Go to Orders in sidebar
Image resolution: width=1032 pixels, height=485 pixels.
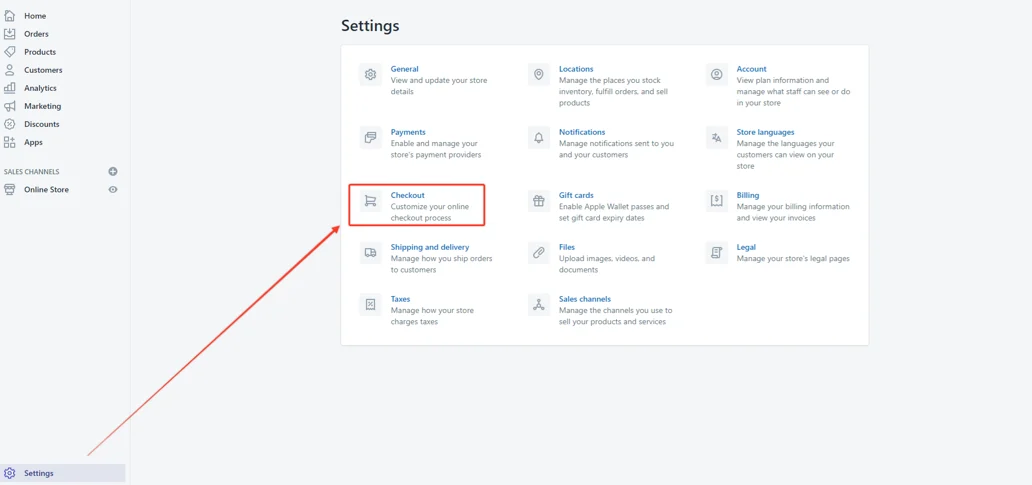coord(36,34)
